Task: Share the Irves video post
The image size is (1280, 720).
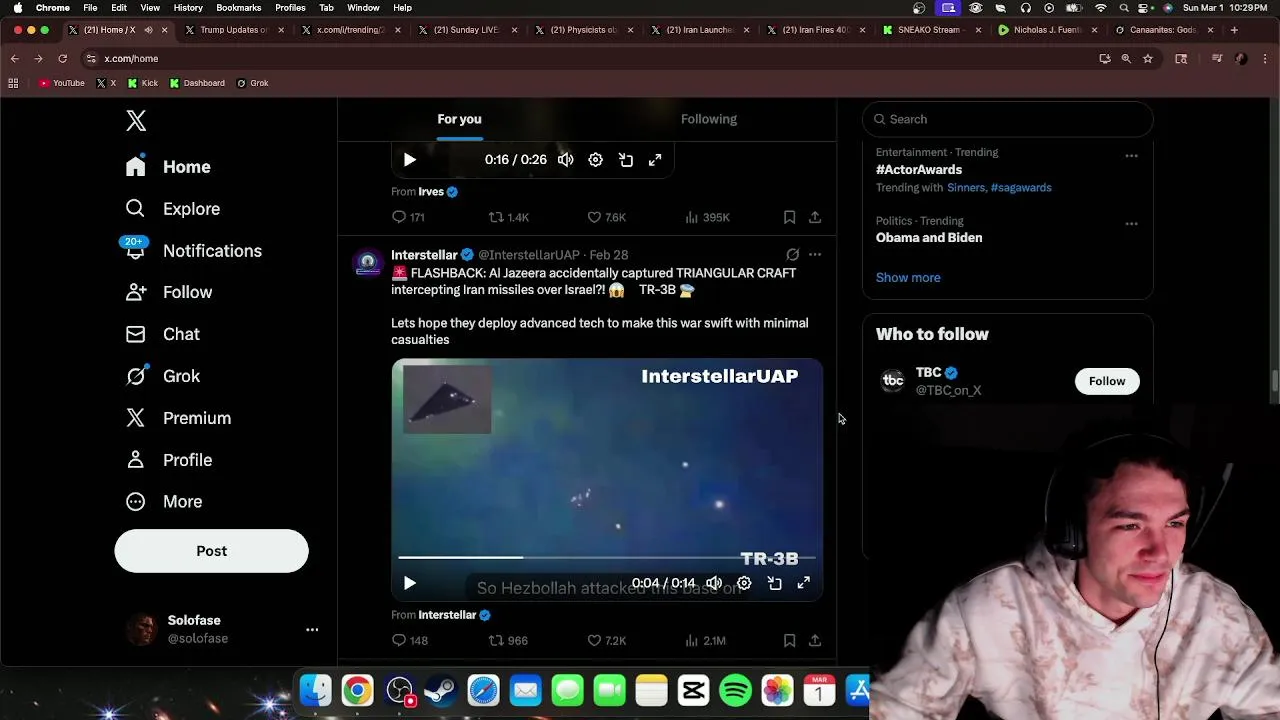Action: click(815, 217)
